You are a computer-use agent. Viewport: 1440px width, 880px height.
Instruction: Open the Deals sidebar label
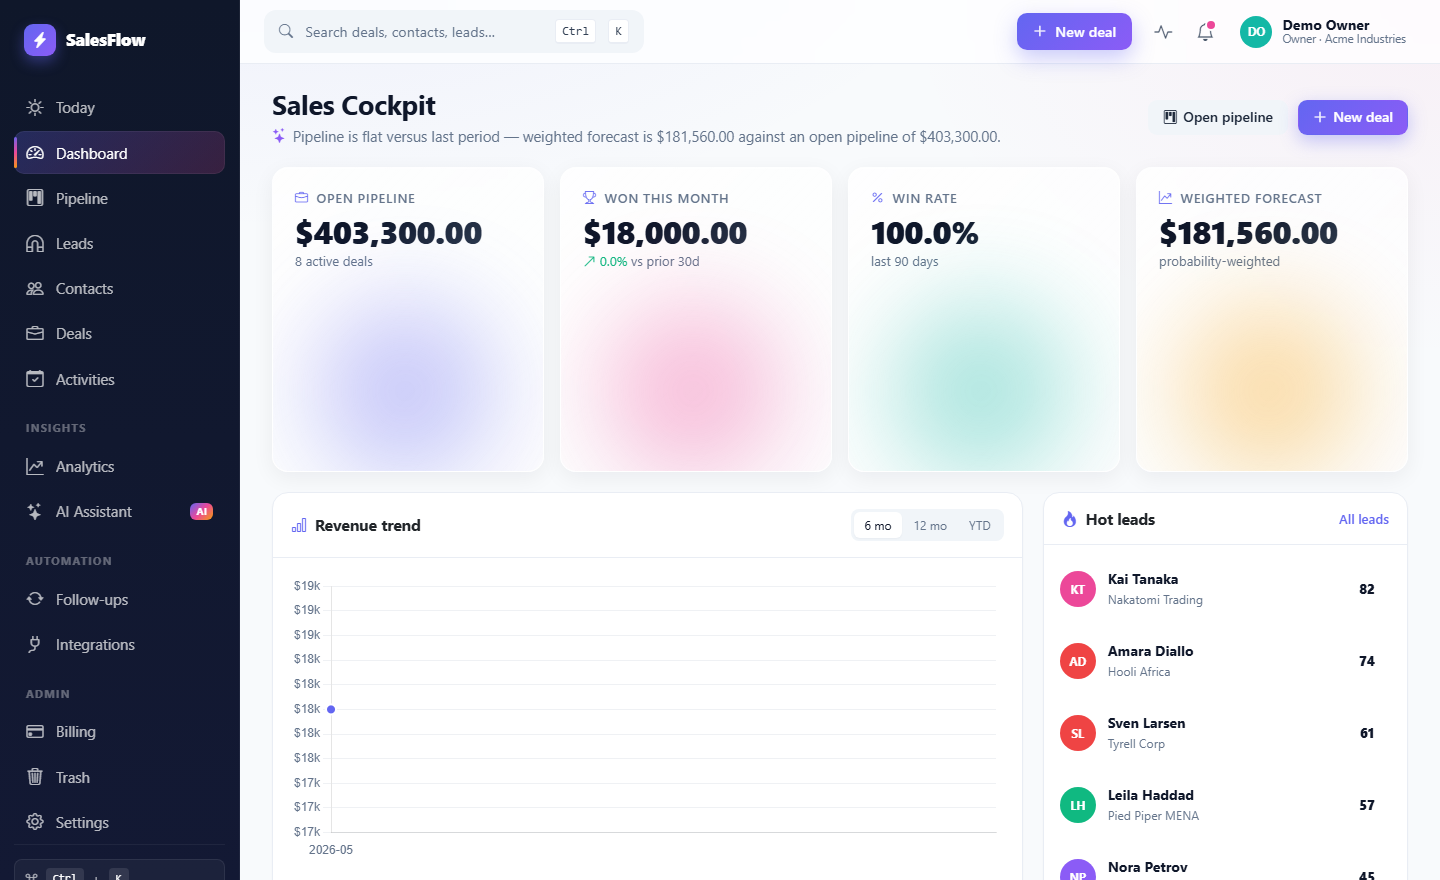(x=74, y=333)
